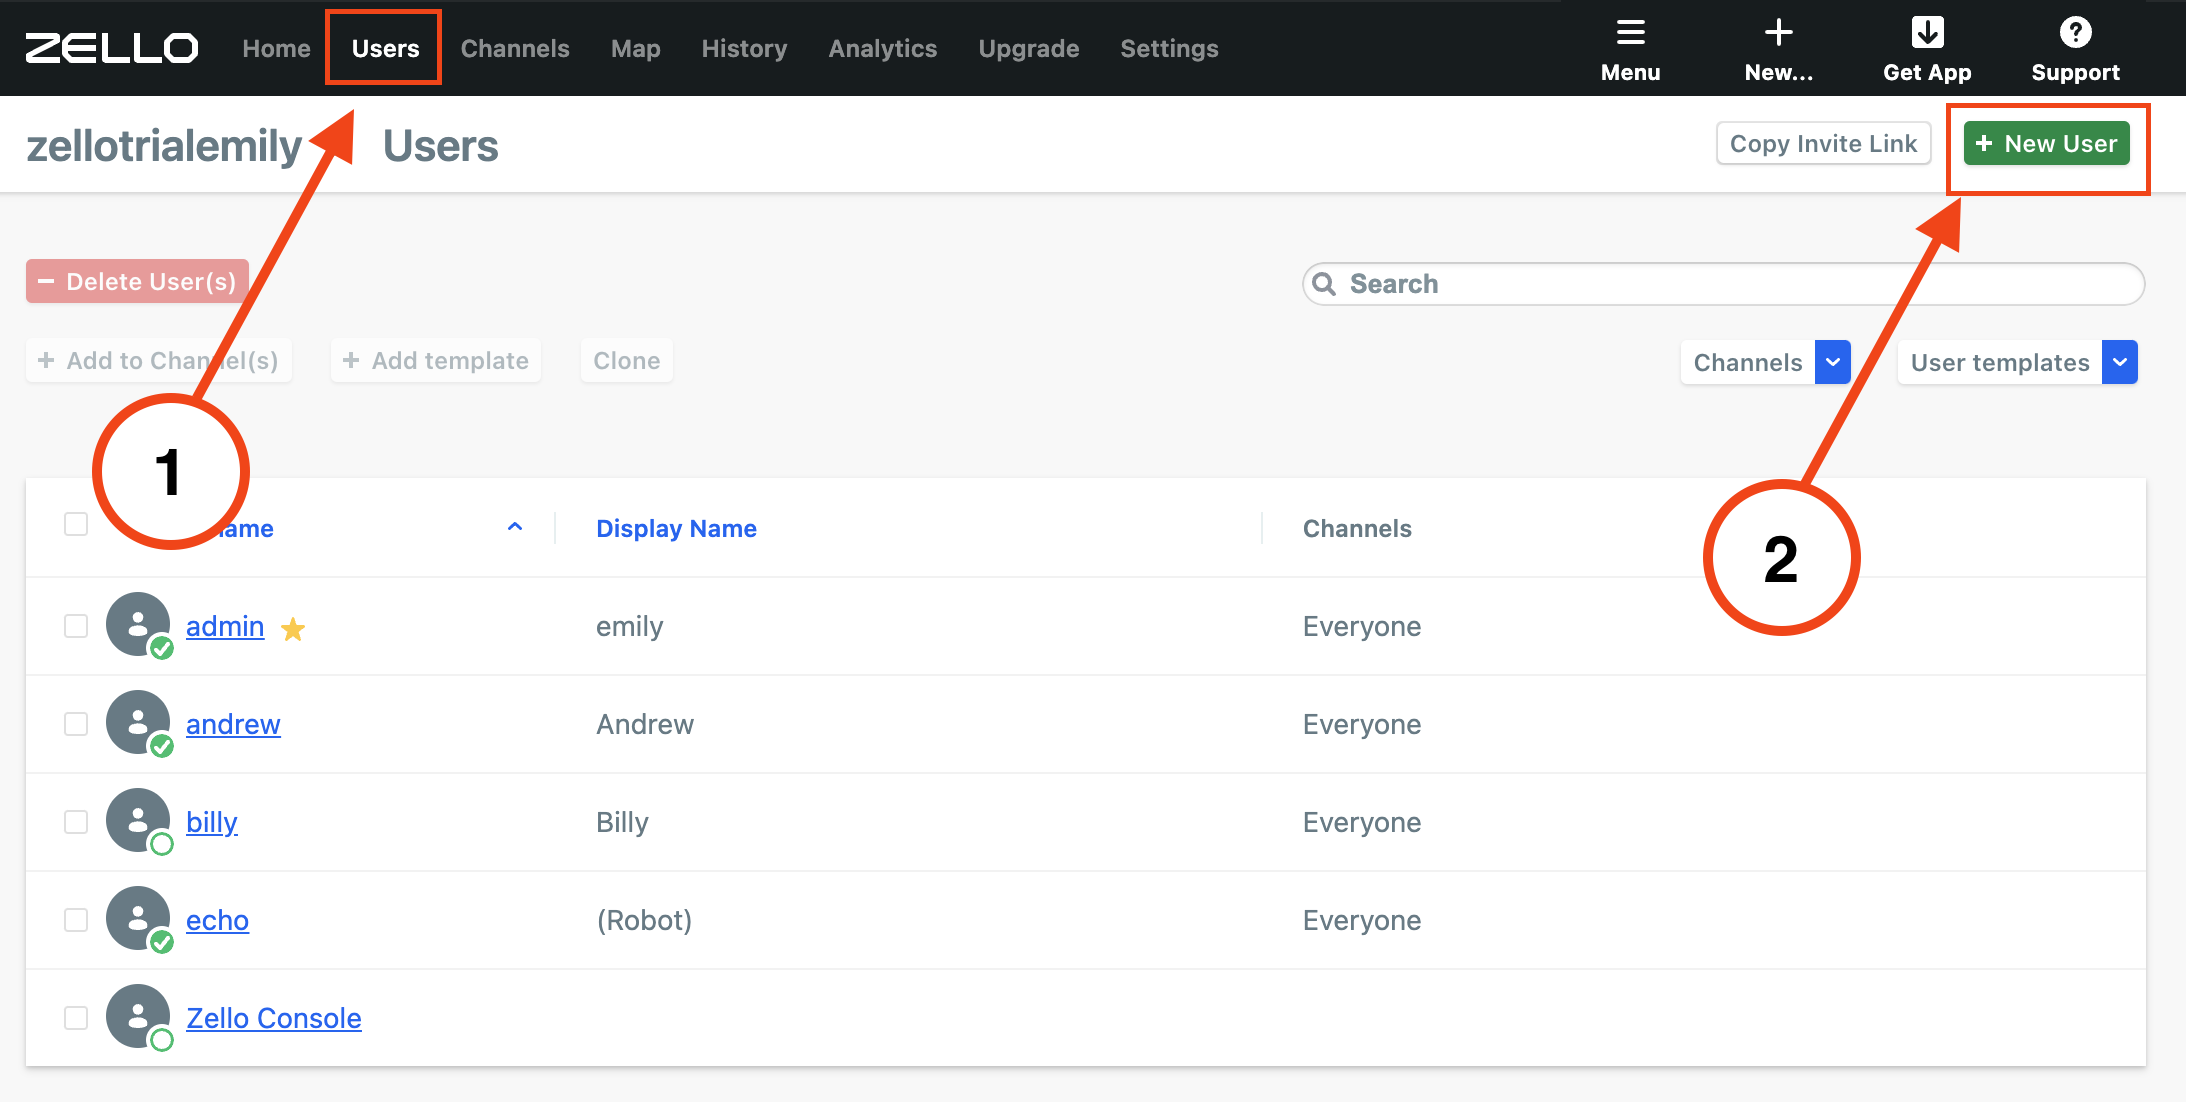Viewport: 2186px width, 1102px height.
Task: Click the Zello logo
Action: 112,48
